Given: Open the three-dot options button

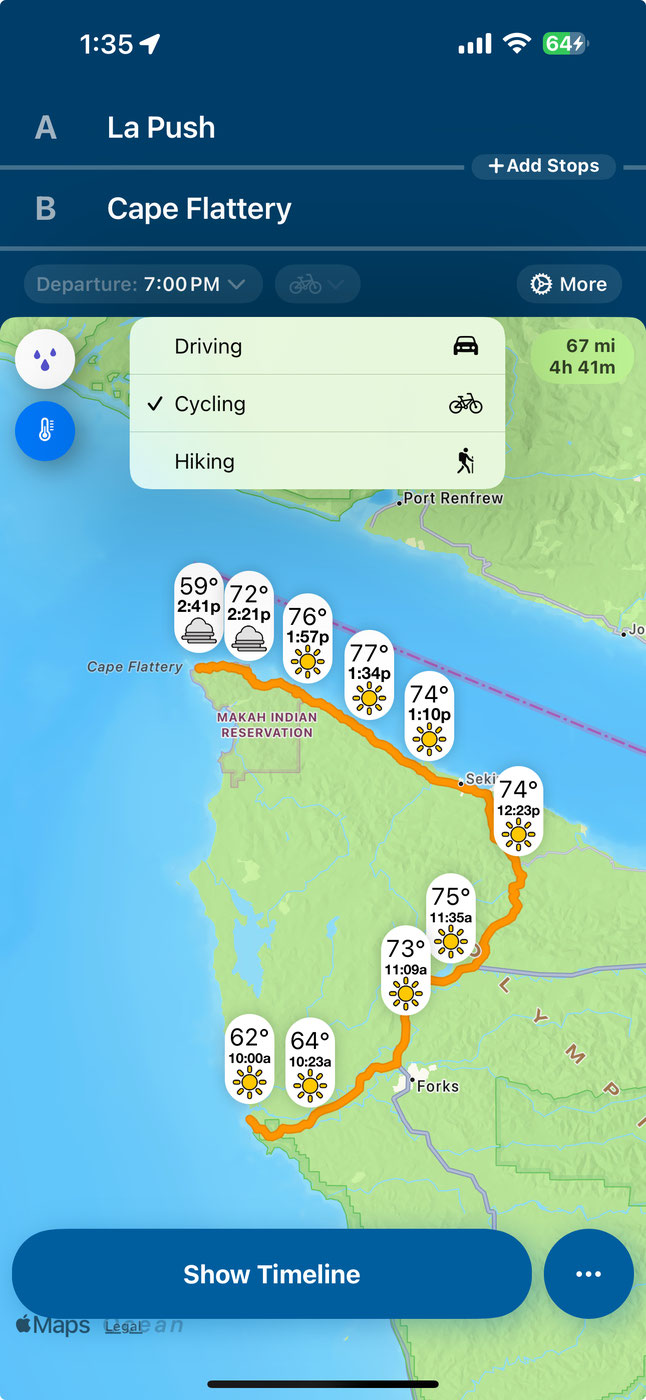Looking at the screenshot, I should pos(588,1274).
